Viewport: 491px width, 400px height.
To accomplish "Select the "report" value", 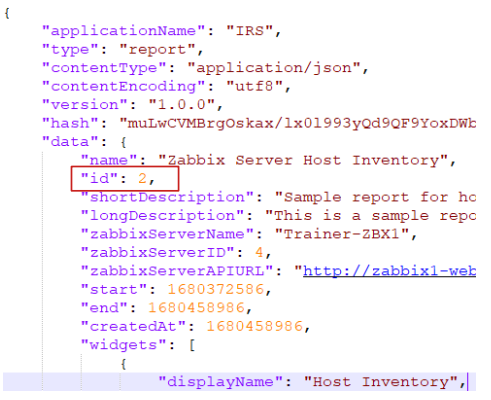I will click(x=157, y=50).
